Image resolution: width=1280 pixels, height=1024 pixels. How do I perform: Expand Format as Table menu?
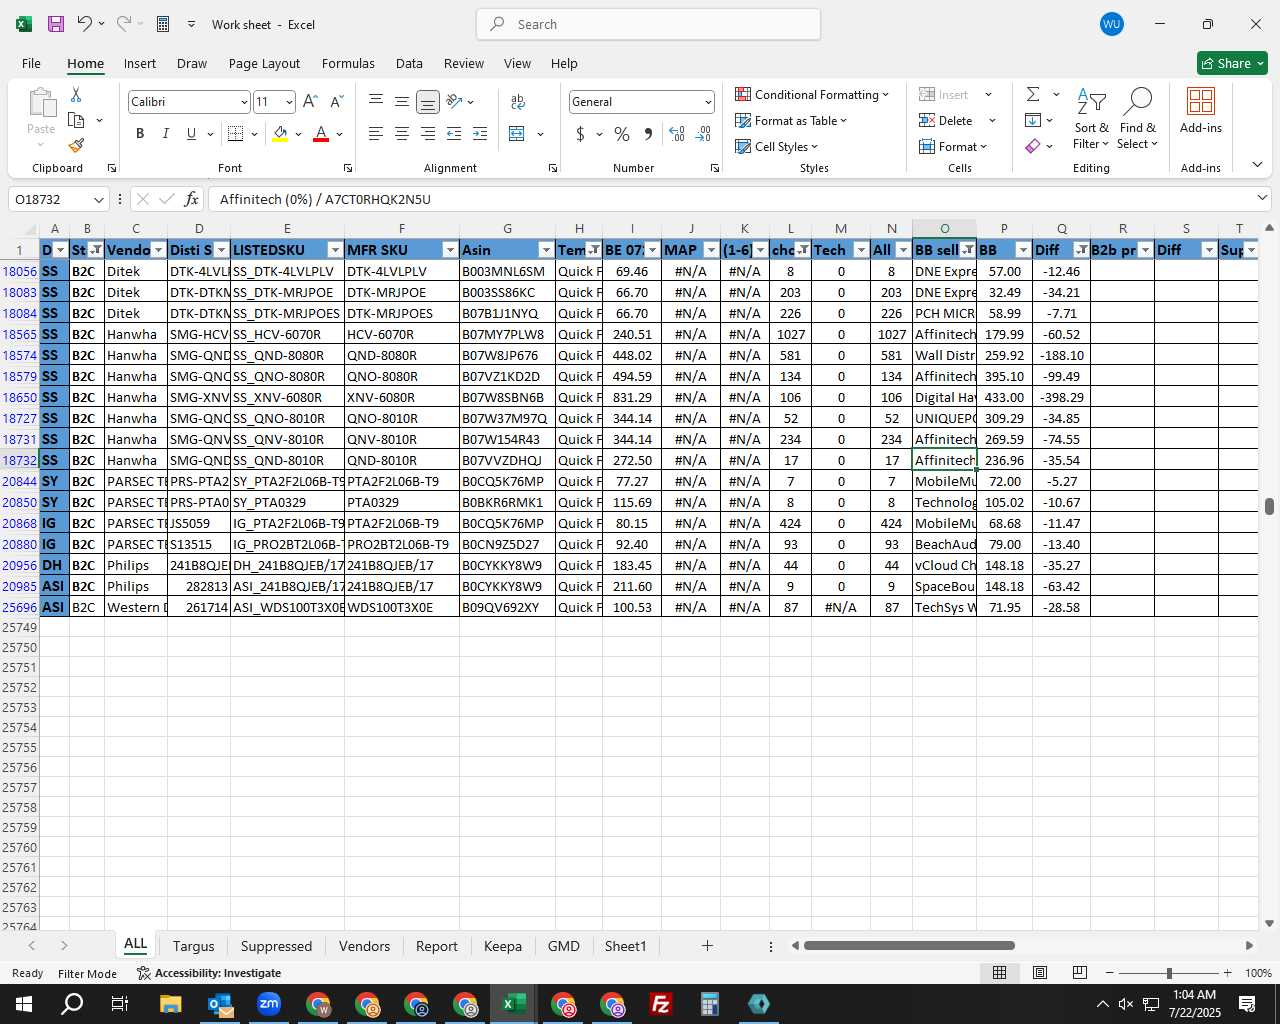(x=791, y=120)
